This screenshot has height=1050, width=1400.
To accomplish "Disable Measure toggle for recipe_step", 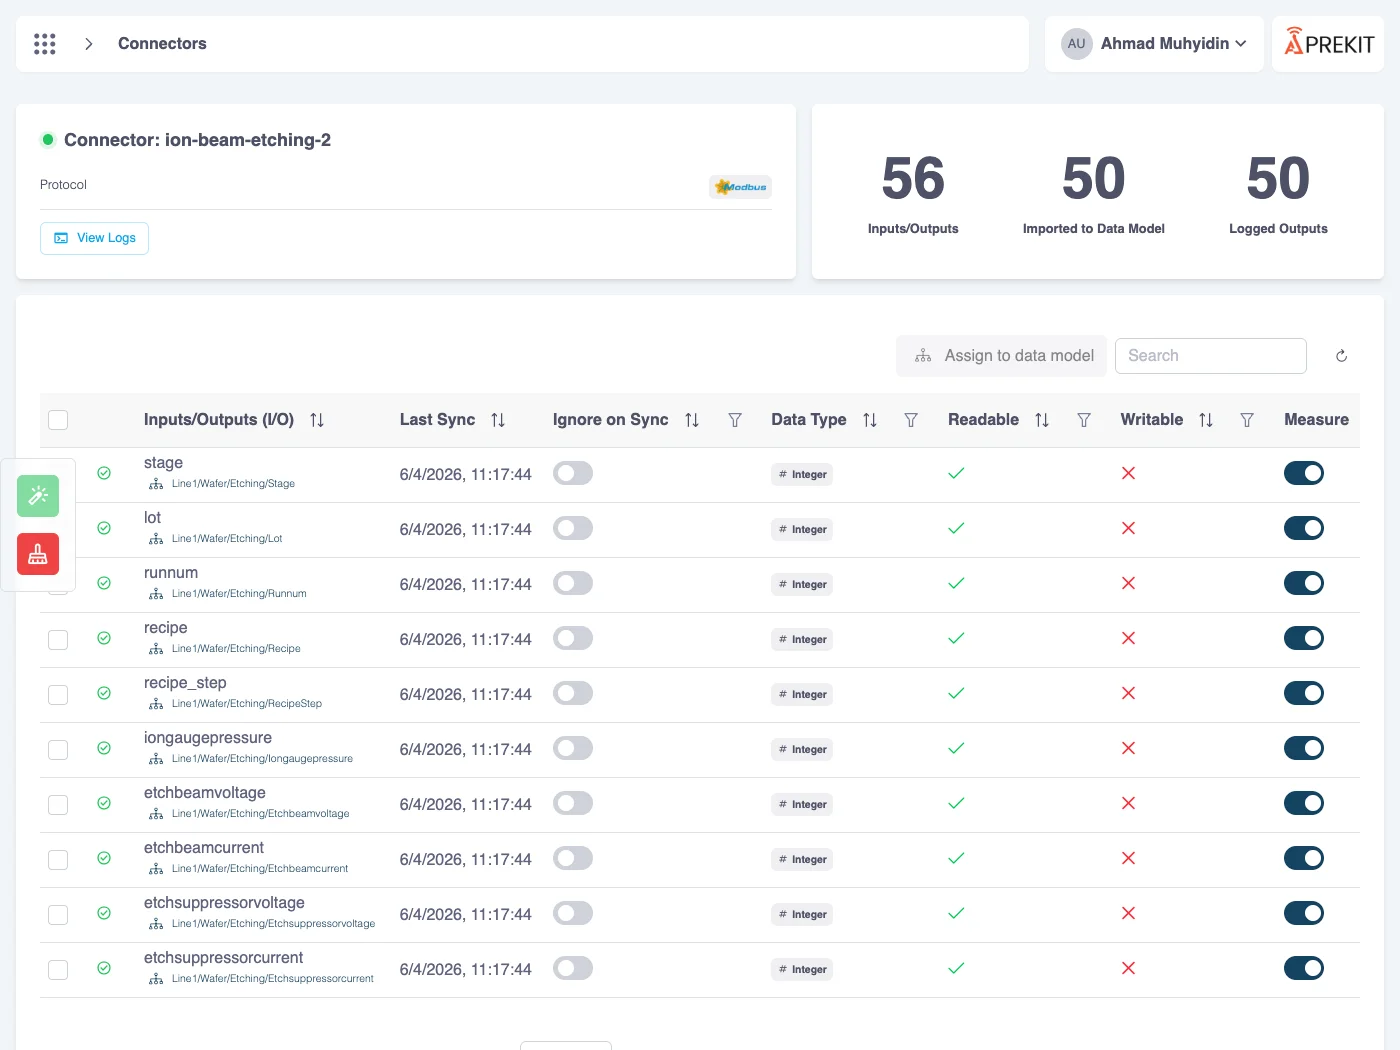I will point(1304,693).
